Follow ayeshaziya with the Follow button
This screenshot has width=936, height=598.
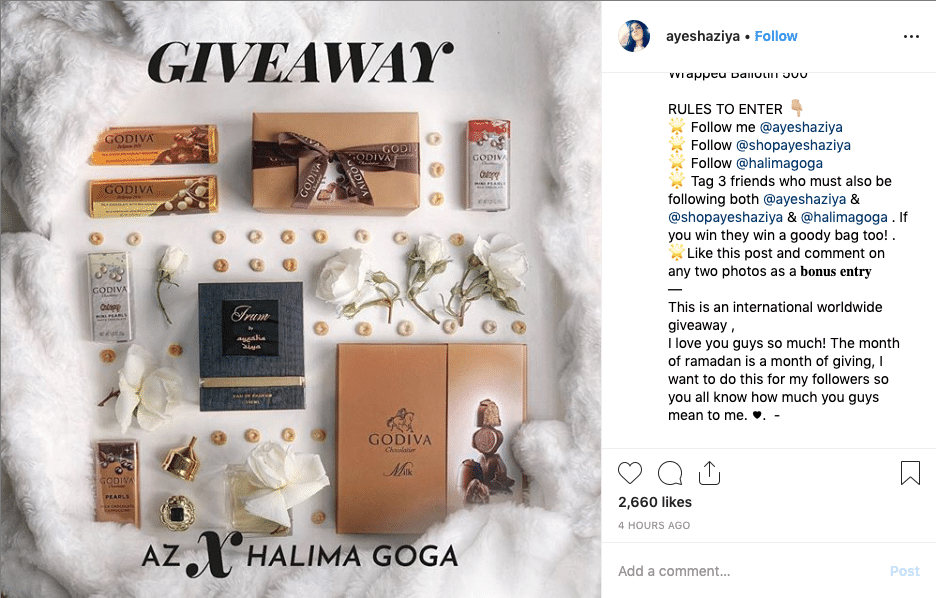[x=775, y=36]
